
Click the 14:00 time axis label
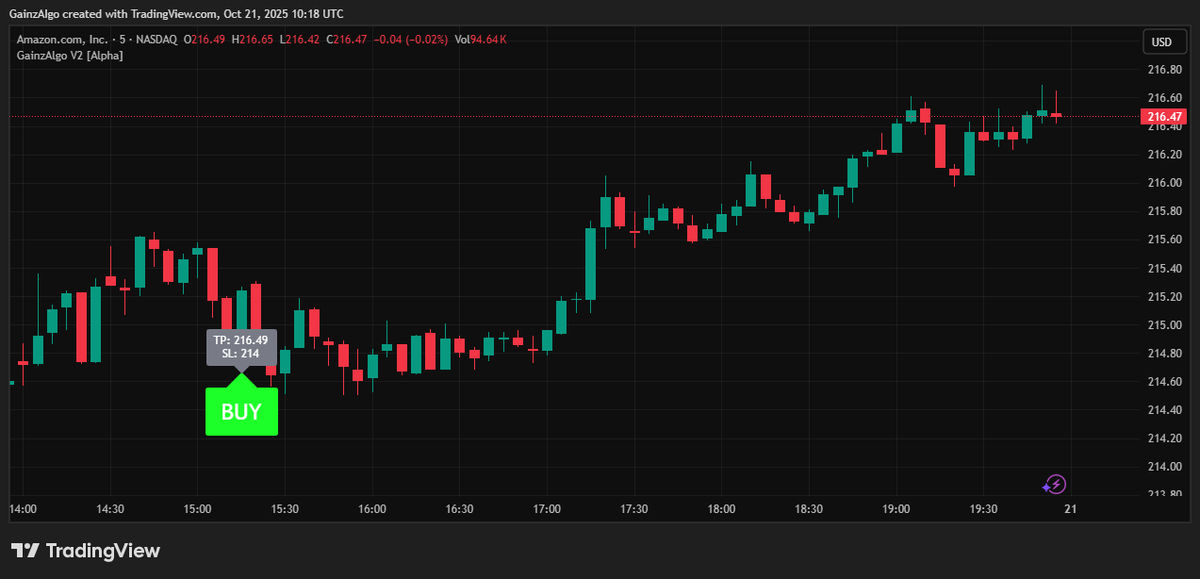(23, 509)
